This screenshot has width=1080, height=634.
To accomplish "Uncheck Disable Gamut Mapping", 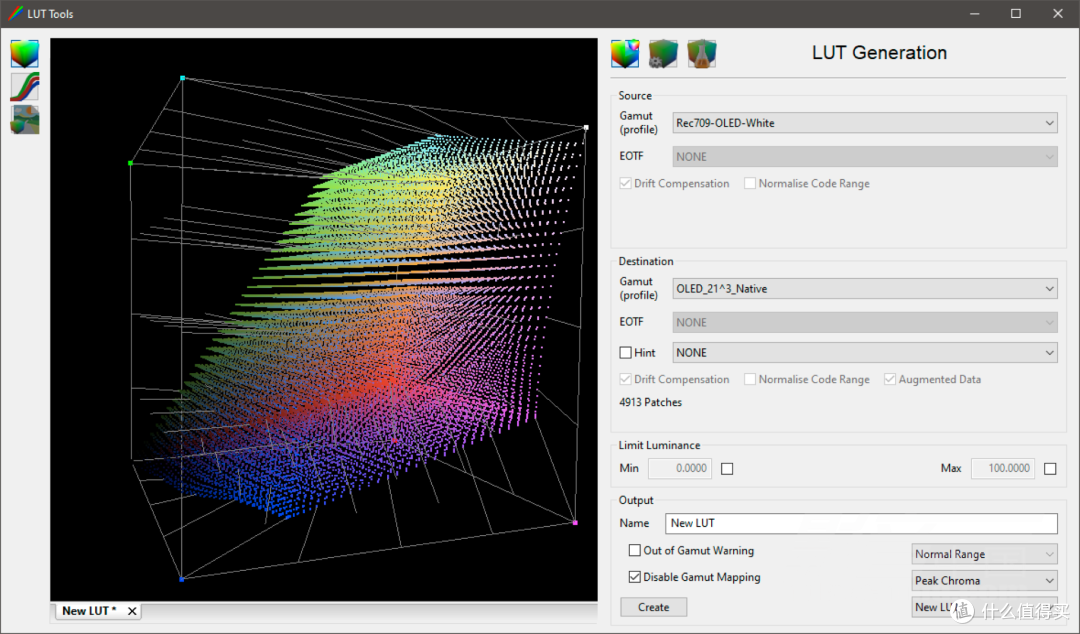I will [x=635, y=577].
